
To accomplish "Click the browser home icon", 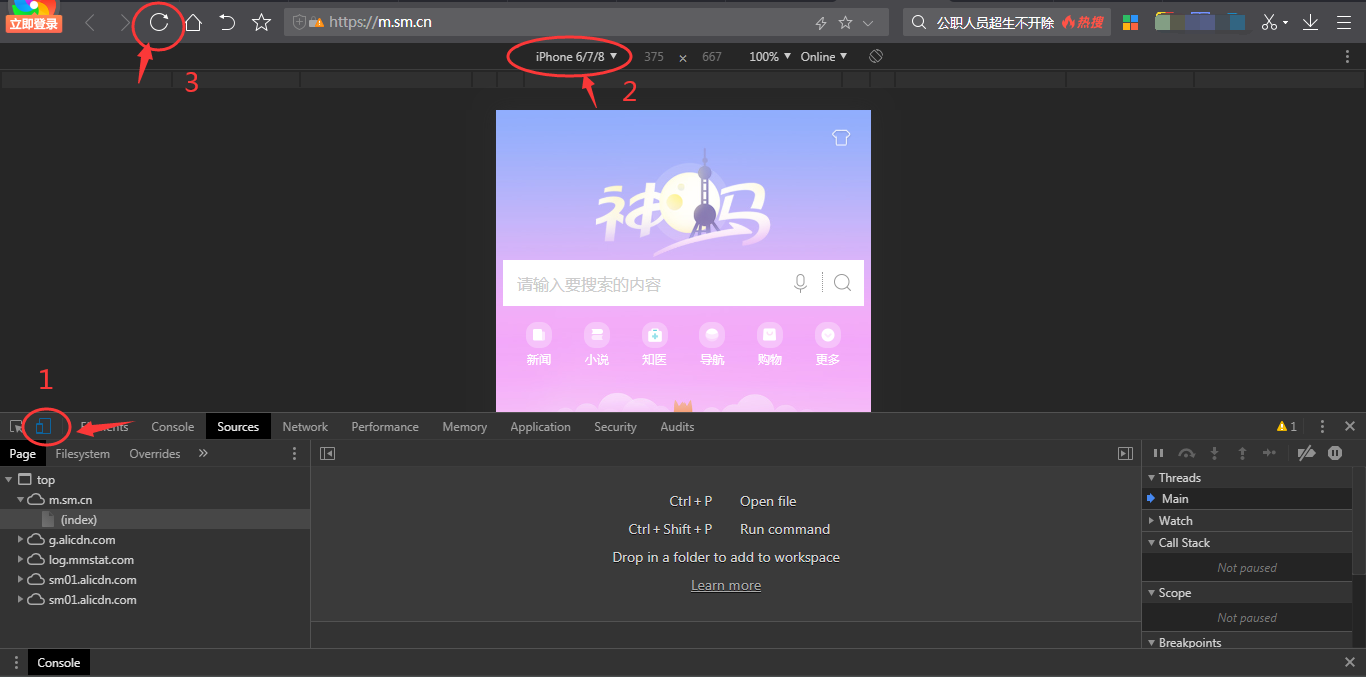I will pos(193,22).
